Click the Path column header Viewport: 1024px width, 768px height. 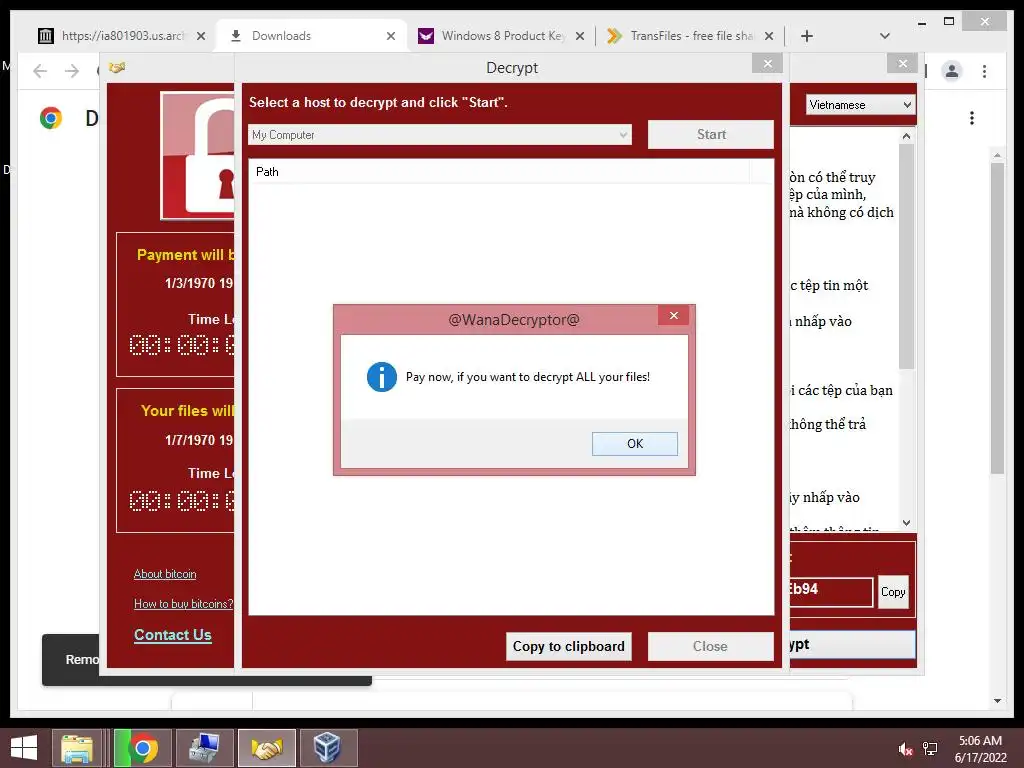[x=499, y=172]
